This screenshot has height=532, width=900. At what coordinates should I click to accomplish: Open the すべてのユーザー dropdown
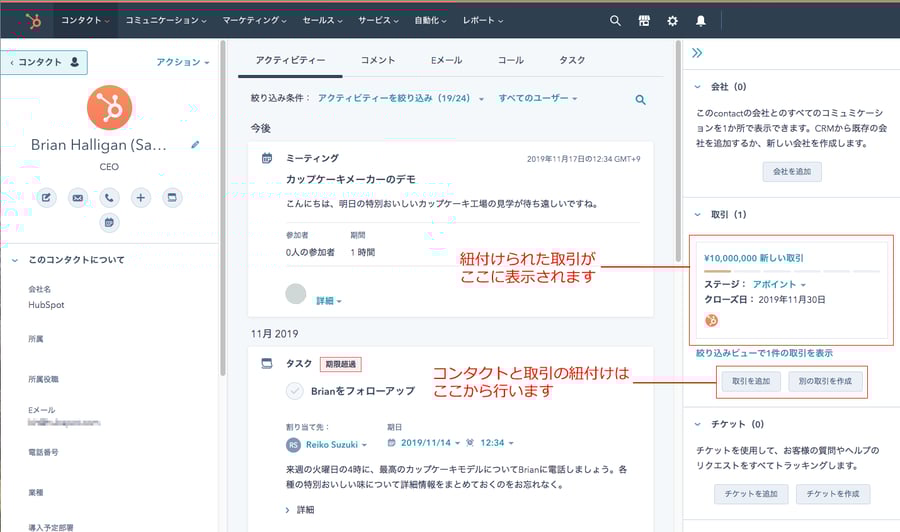(x=538, y=98)
